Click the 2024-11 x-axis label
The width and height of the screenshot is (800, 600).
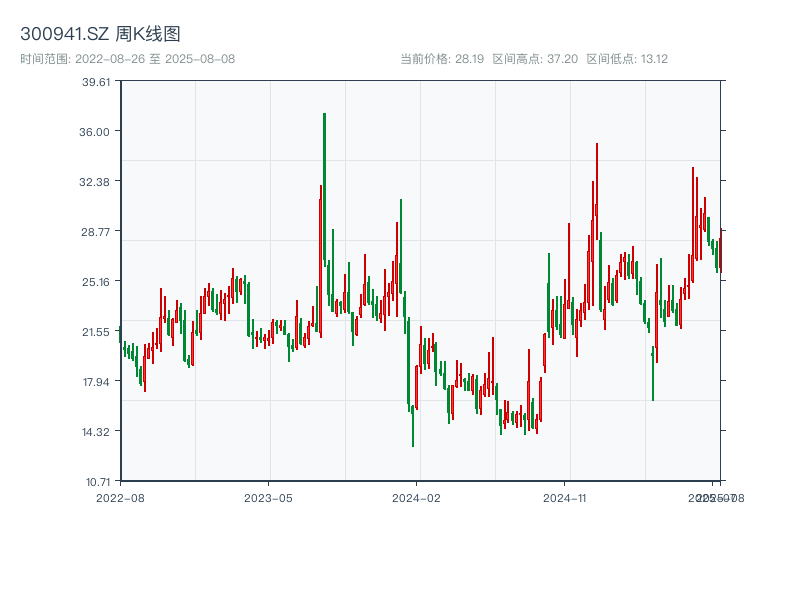pyautogui.click(x=565, y=498)
